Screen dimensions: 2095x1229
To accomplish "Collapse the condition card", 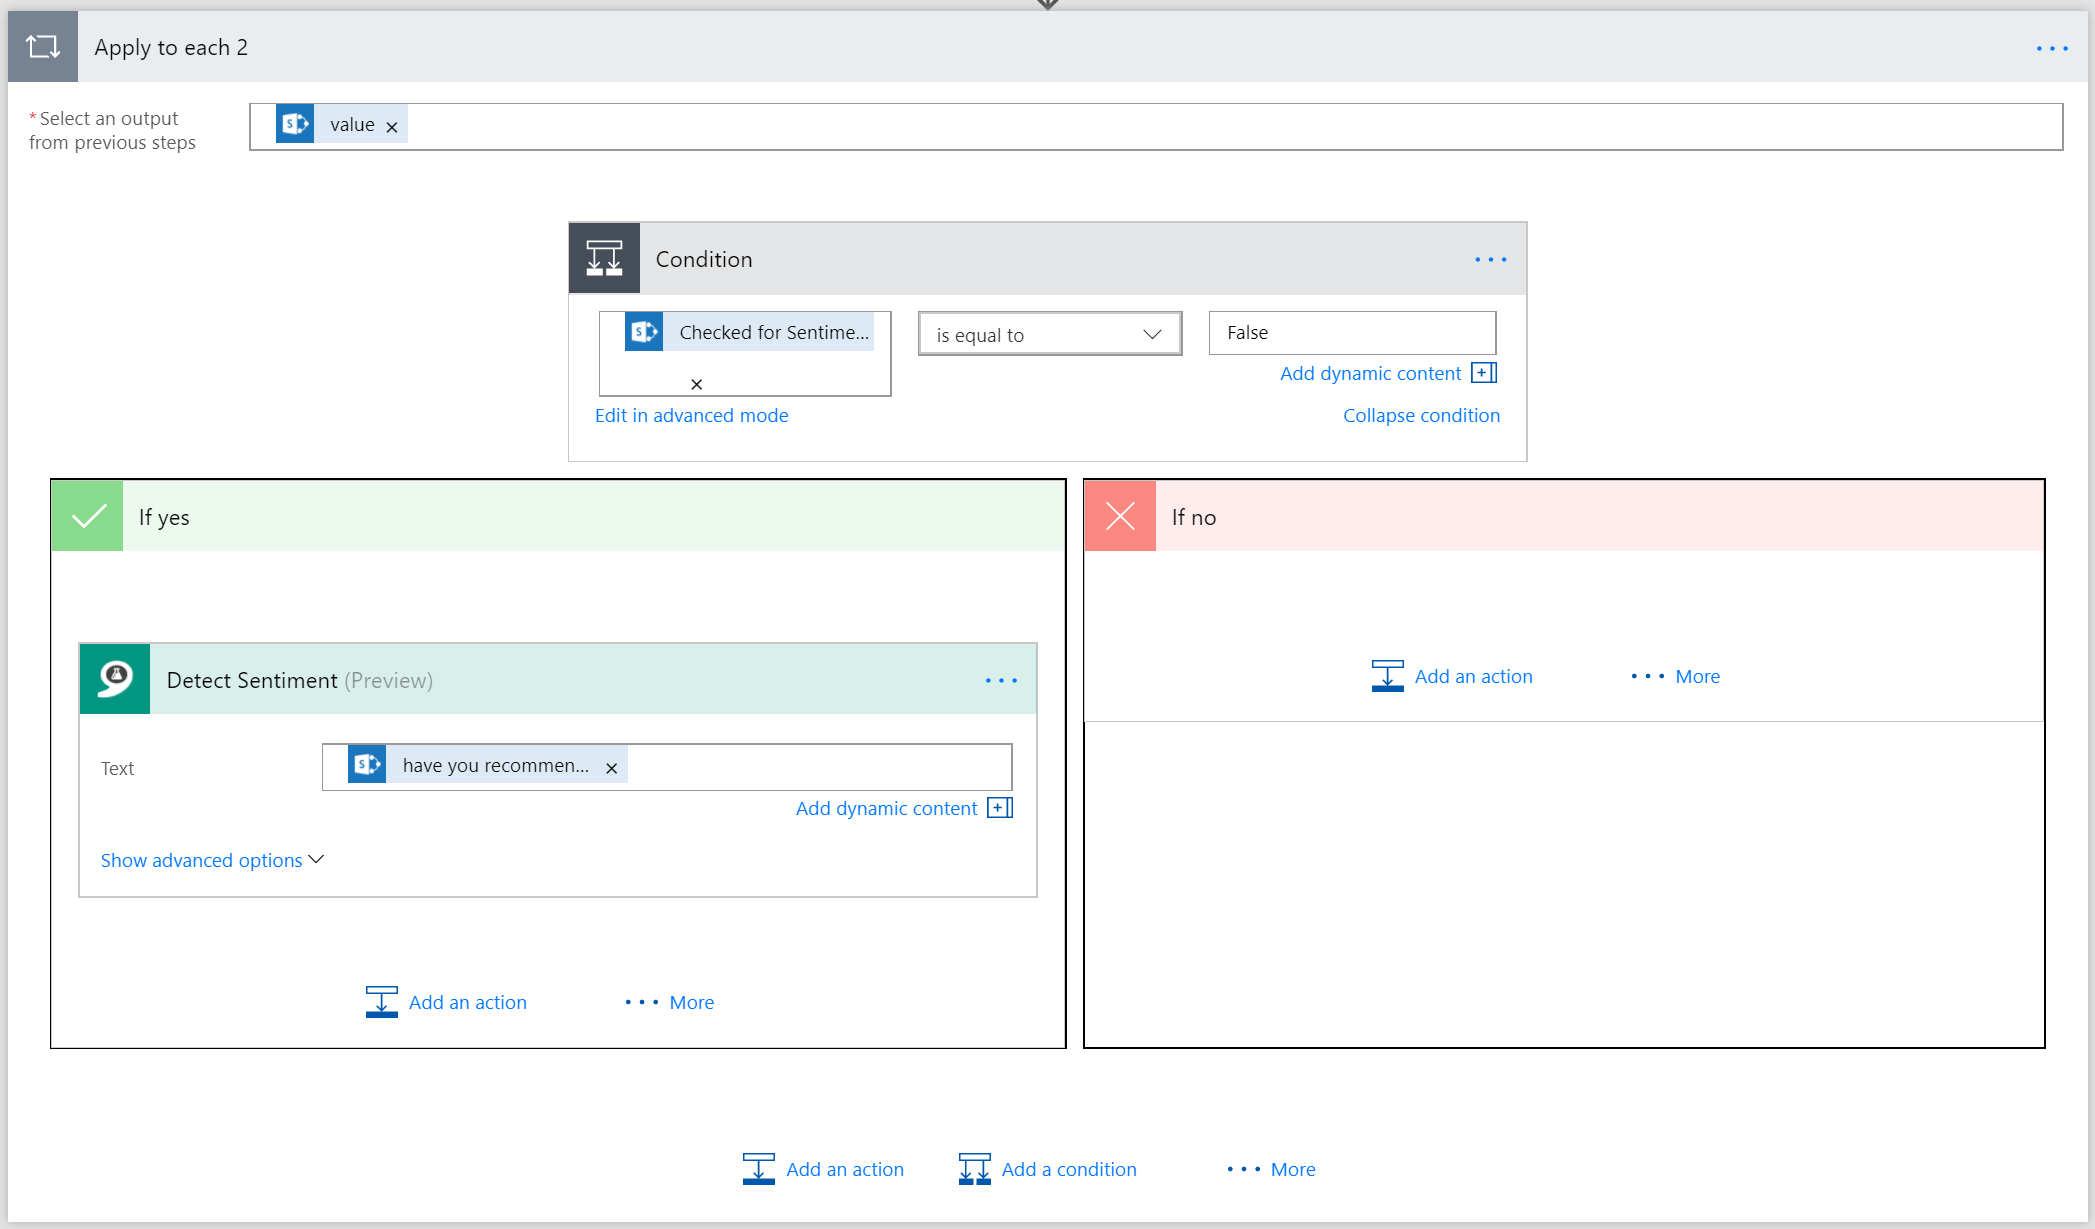I will click(x=1420, y=415).
